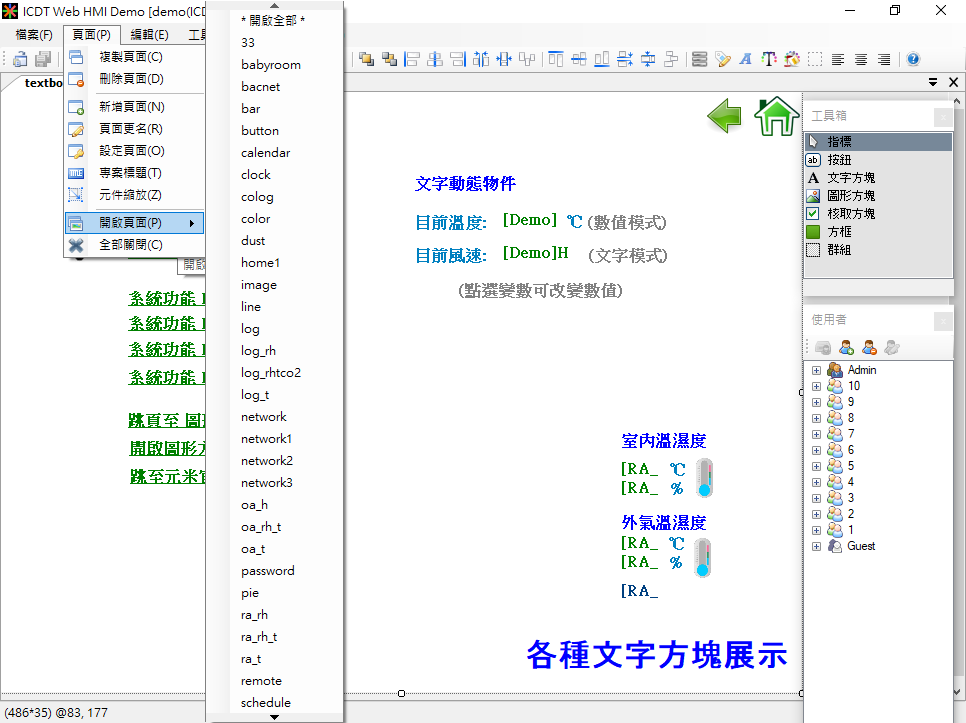Choose the 核取方塊 checkbox tool
The width and height of the screenshot is (966, 723).
tap(850, 214)
